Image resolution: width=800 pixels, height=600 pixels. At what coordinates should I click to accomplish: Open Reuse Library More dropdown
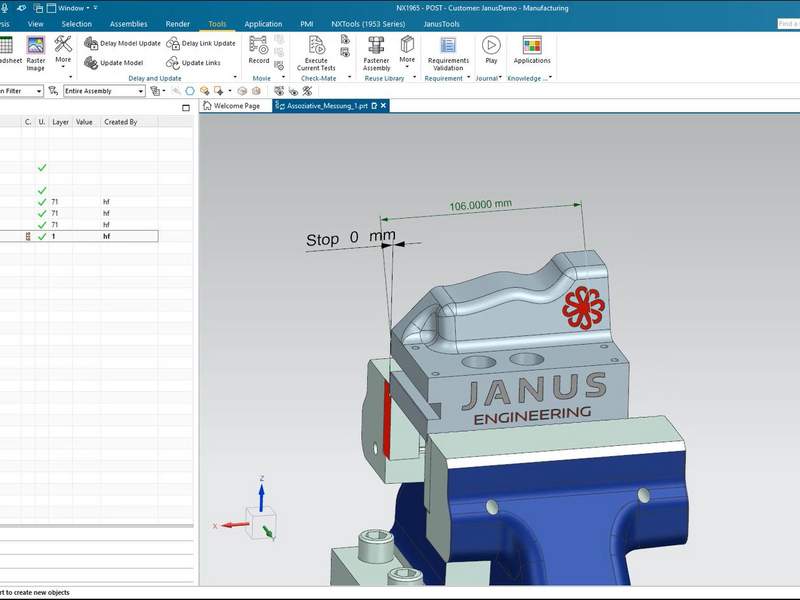click(x=407, y=51)
